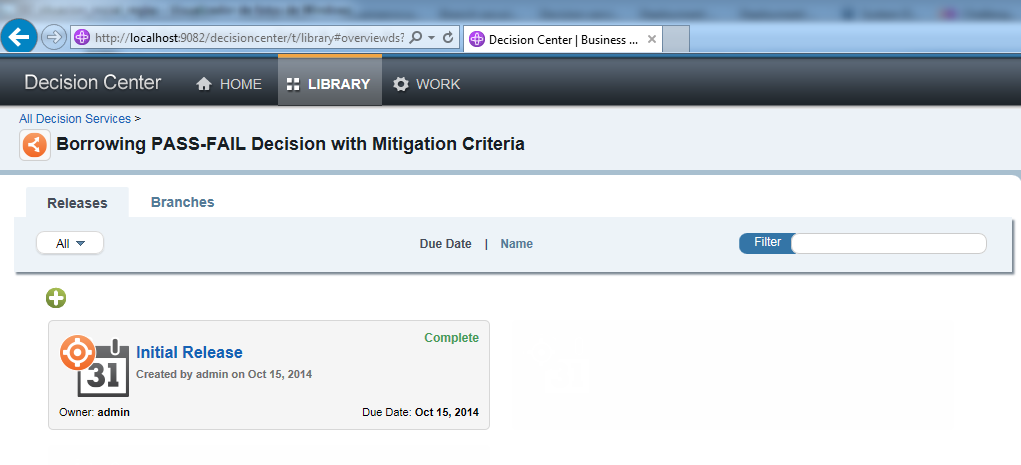Open the LIBRARY navigation tab

pyautogui.click(x=329, y=84)
